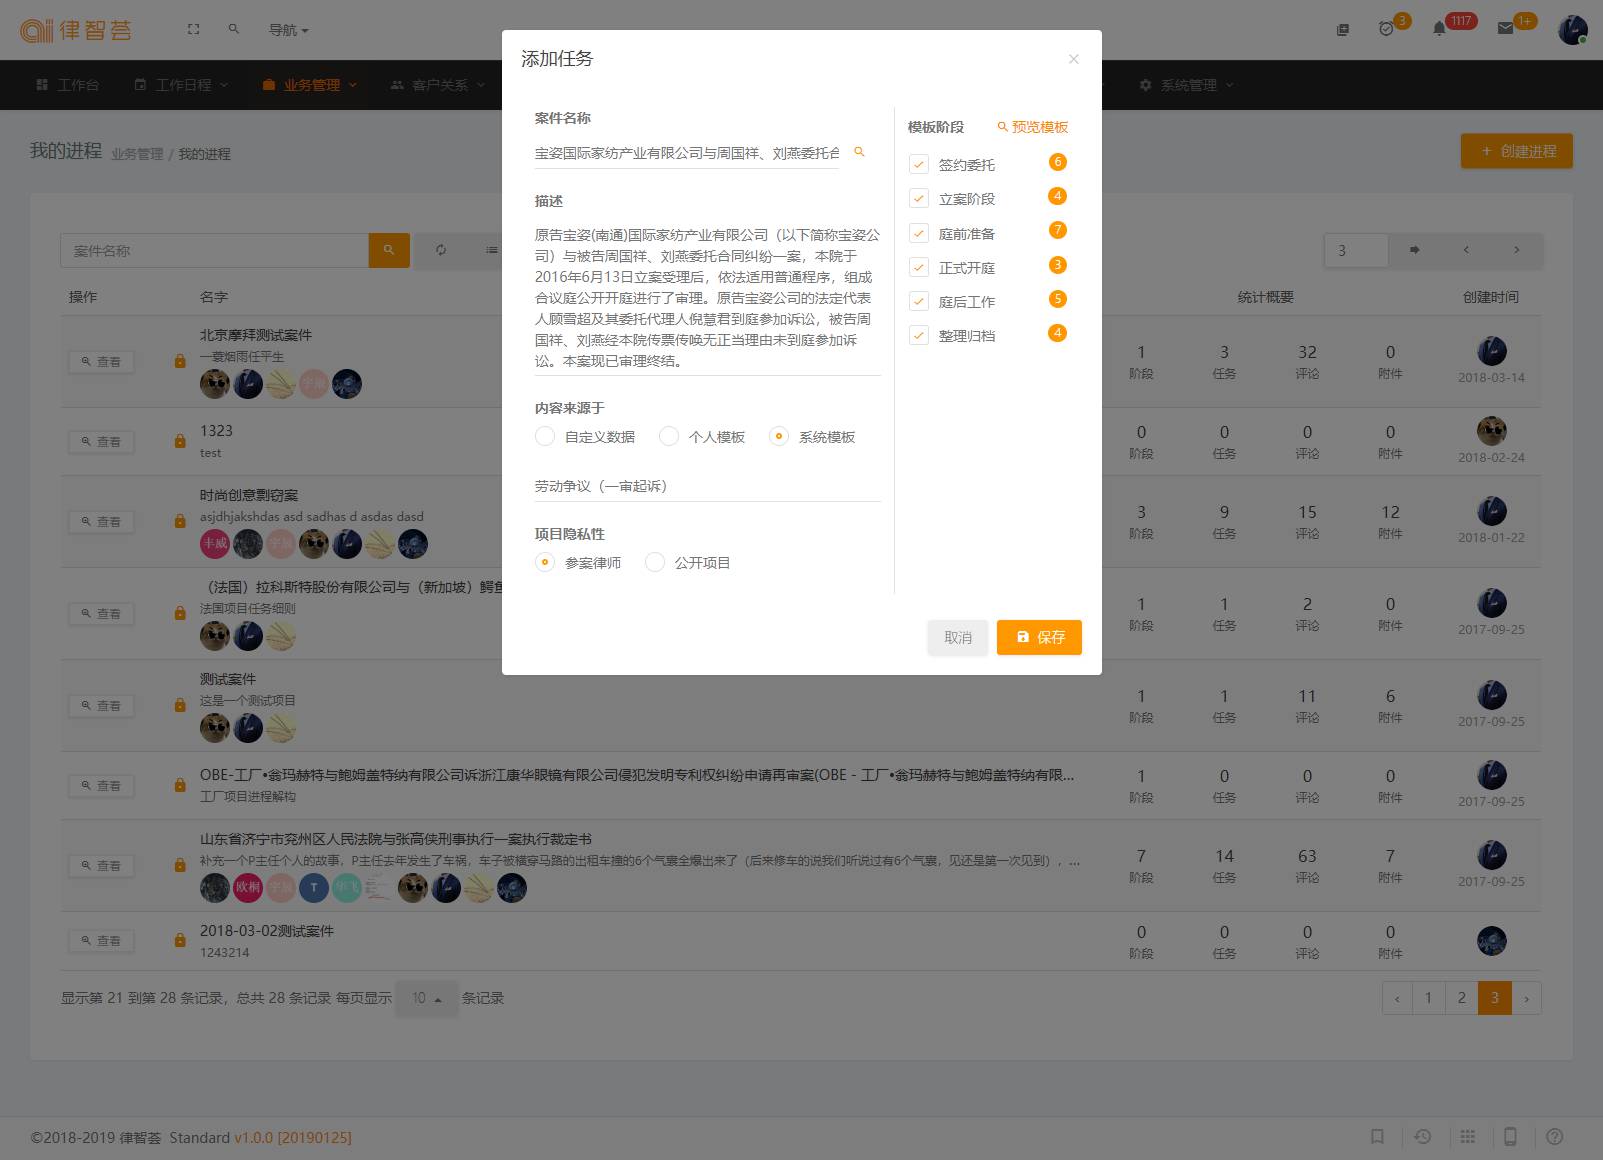Open the 导航 dropdown in header
1603x1160 pixels.
pyautogui.click(x=288, y=30)
